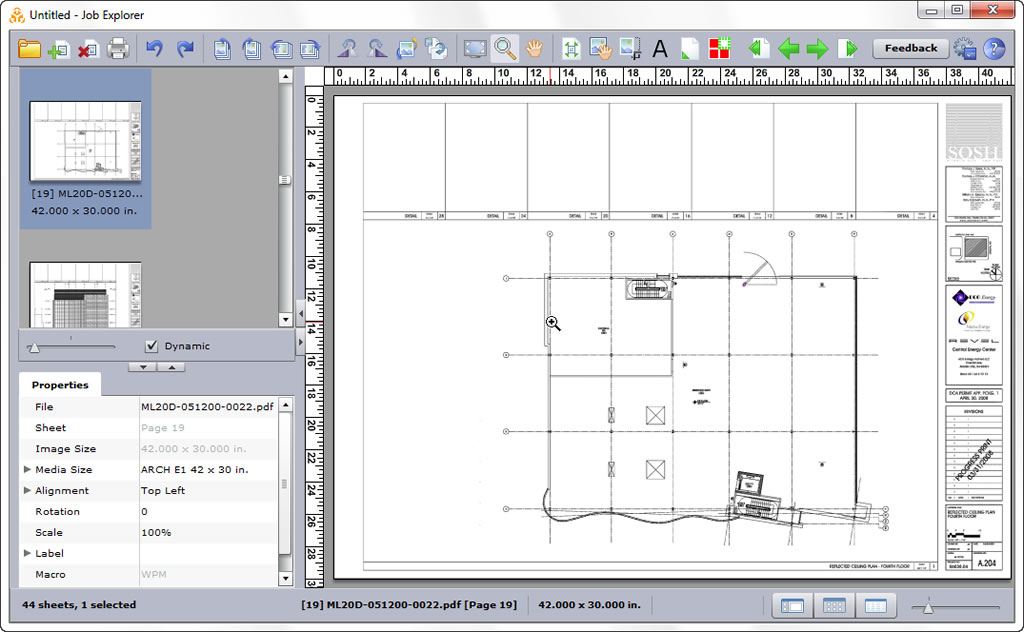Click thumbnail caption '42.000 x 30.000 in.'
Image resolution: width=1024 pixels, height=632 pixels.
coord(84,211)
